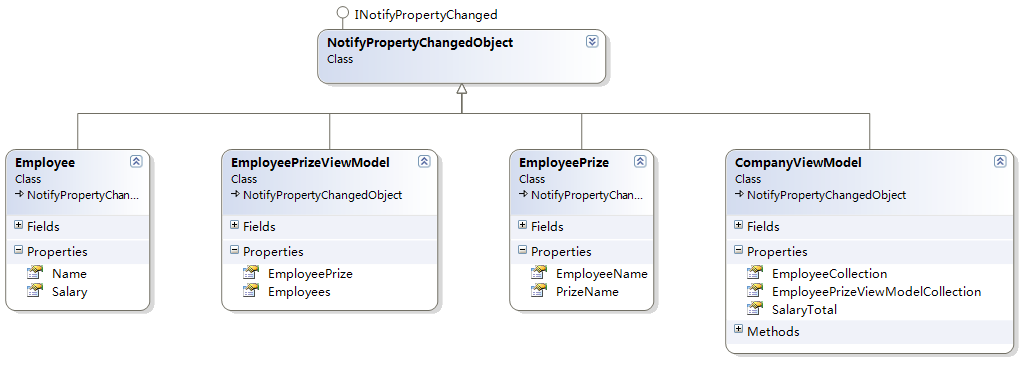Click the EmployeePrize property icon in EmployeePrizeViewModel
Viewport: 1024px width, 372px height.
tap(251, 273)
